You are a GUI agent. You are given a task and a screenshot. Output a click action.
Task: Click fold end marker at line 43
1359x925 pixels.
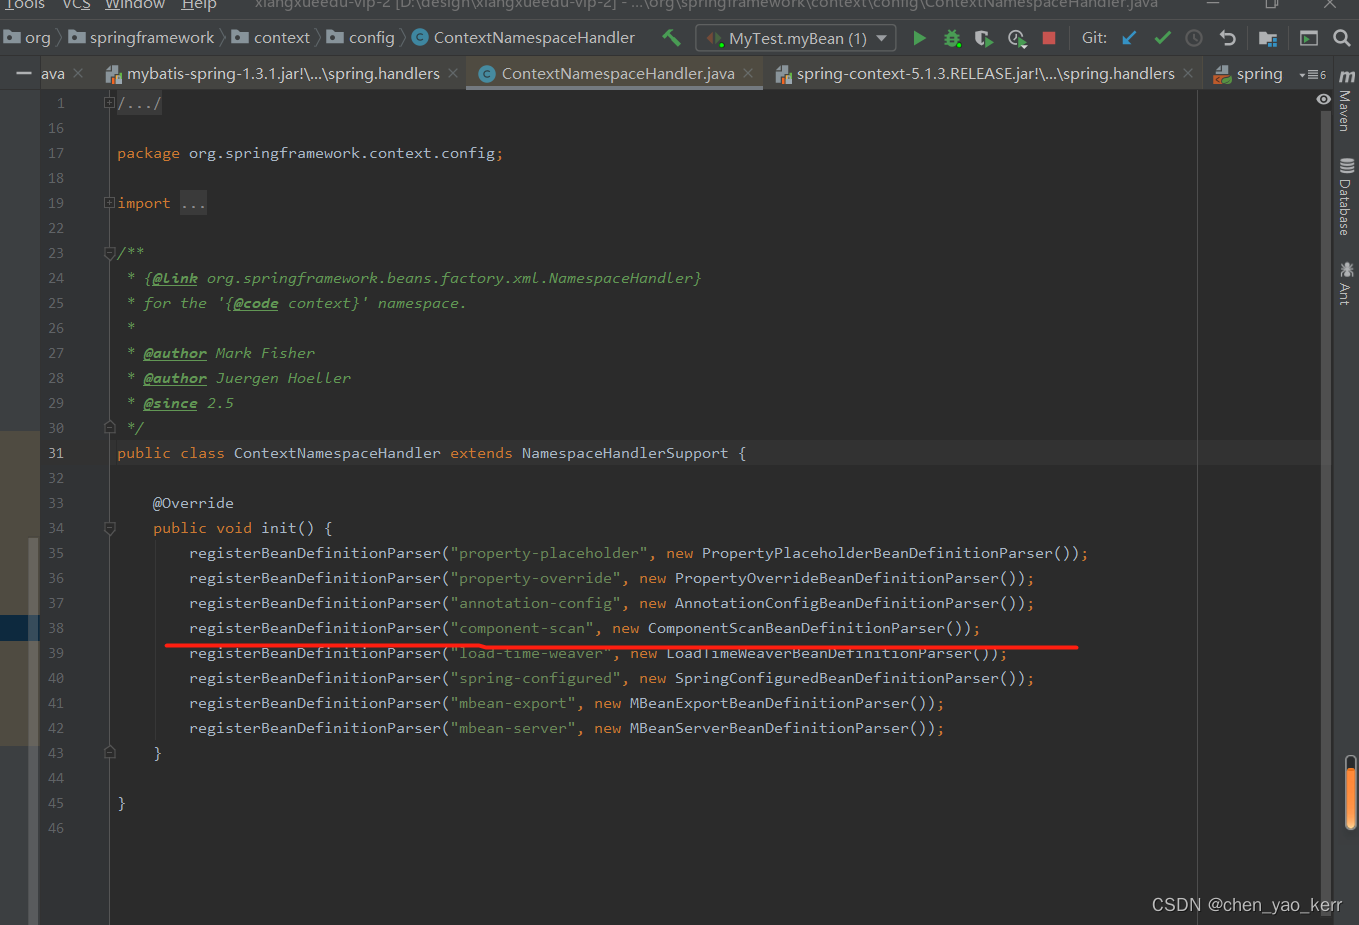click(110, 752)
